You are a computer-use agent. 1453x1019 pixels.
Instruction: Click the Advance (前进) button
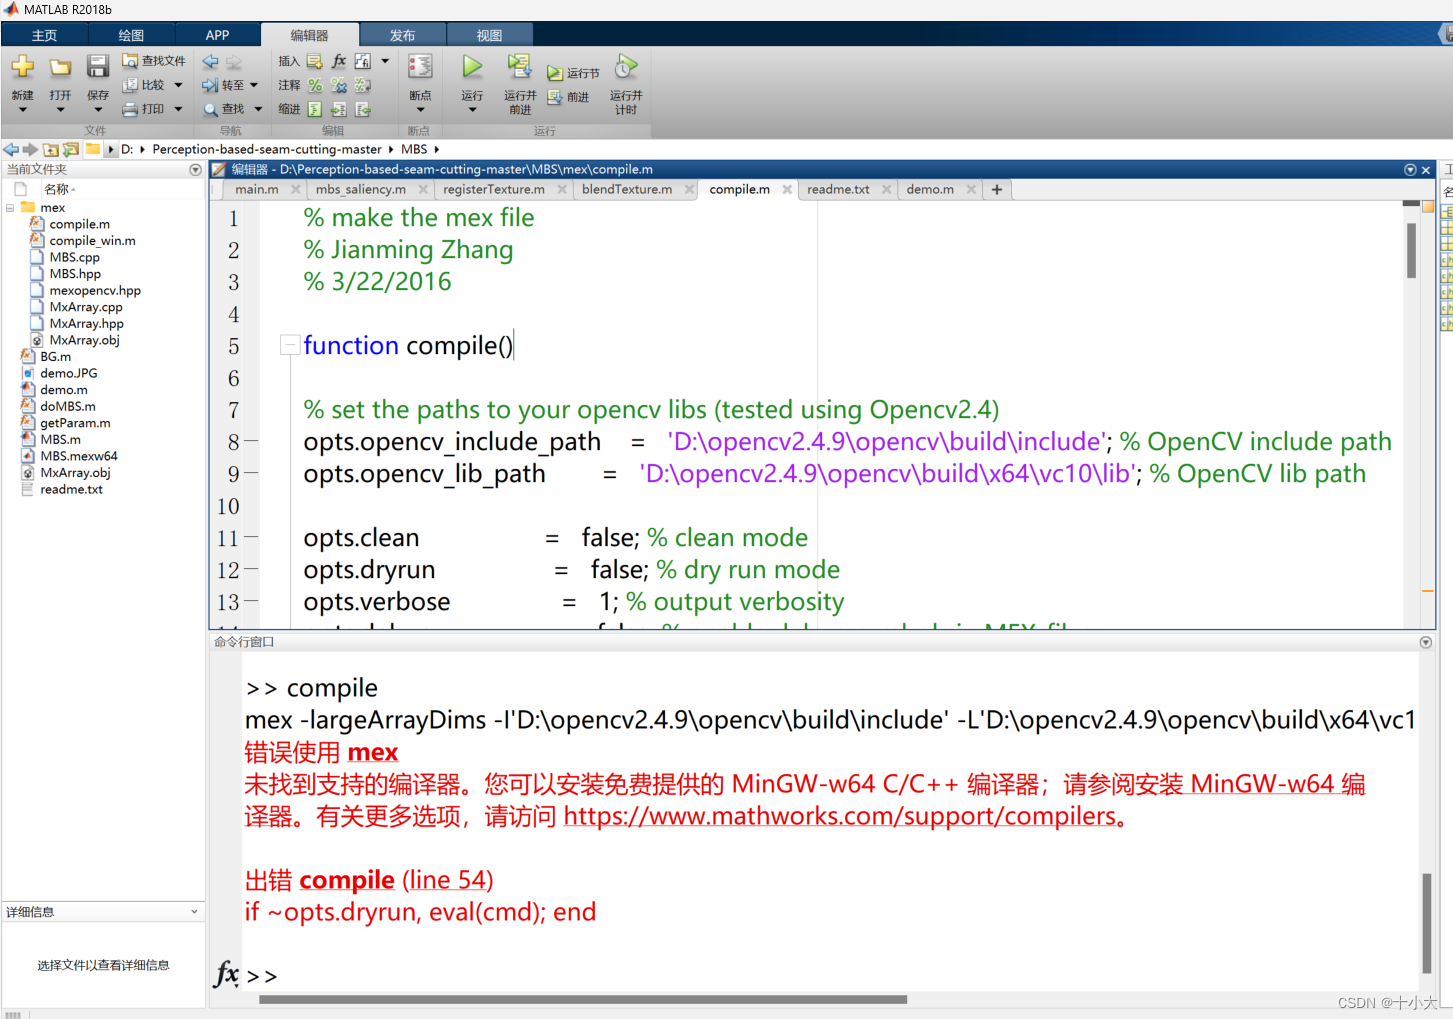pyautogui.click(x=568, y=97)
